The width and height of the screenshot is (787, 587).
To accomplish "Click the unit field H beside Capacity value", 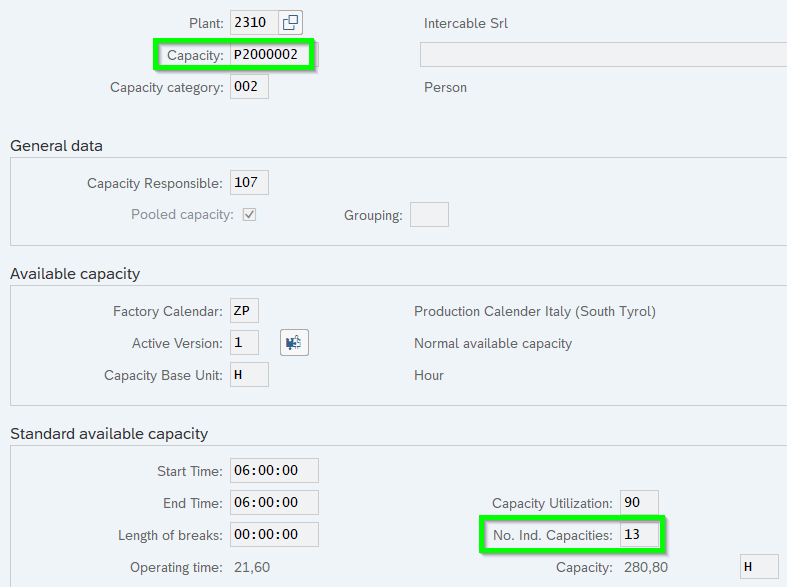I will (x=757, y=567).
